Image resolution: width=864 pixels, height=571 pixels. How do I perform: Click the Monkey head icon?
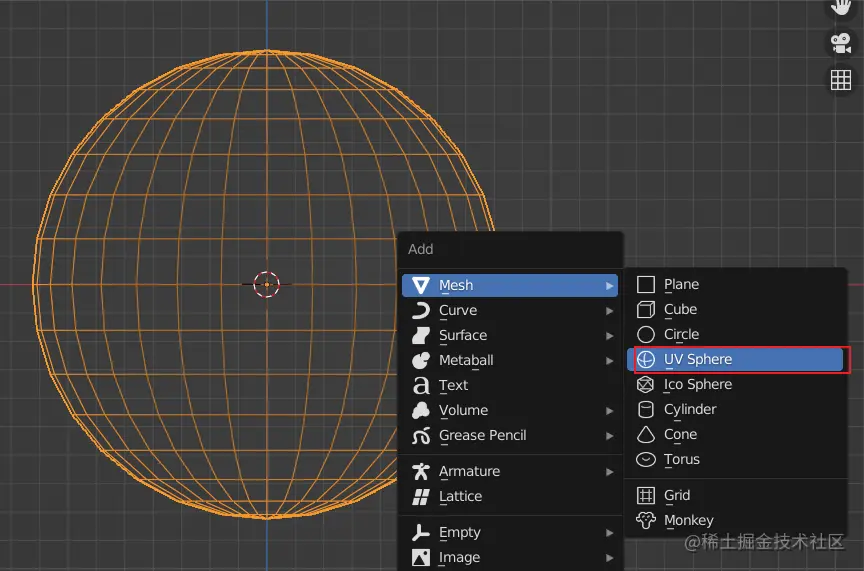pyautogui.click(x=646, y=520)
